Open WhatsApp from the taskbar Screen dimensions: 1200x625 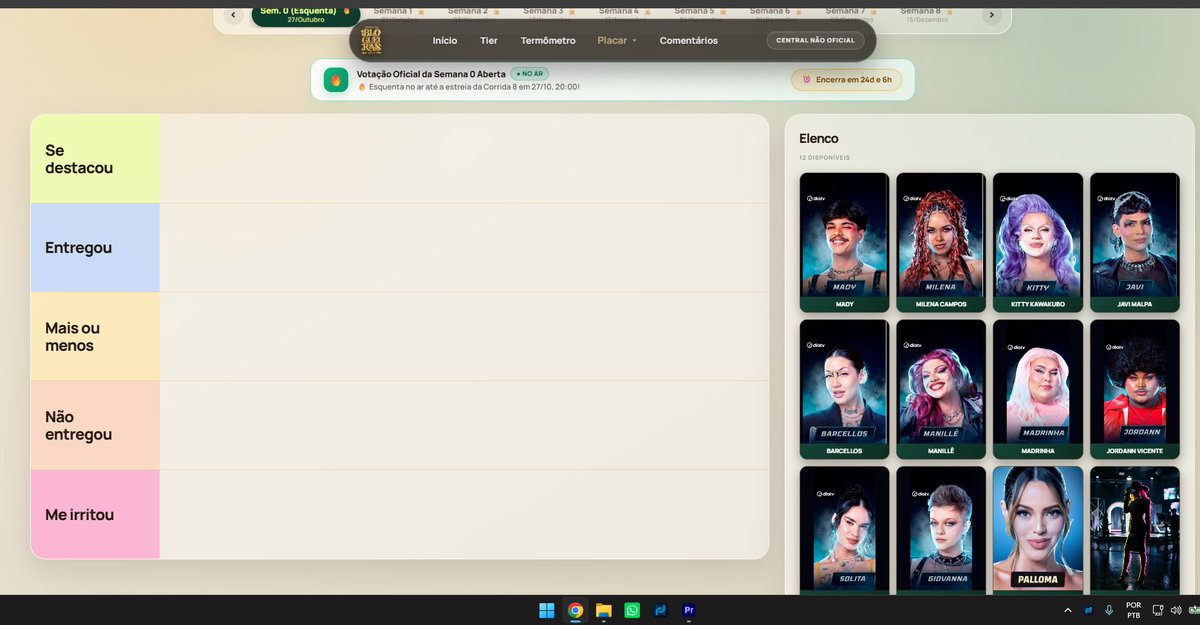632,610
